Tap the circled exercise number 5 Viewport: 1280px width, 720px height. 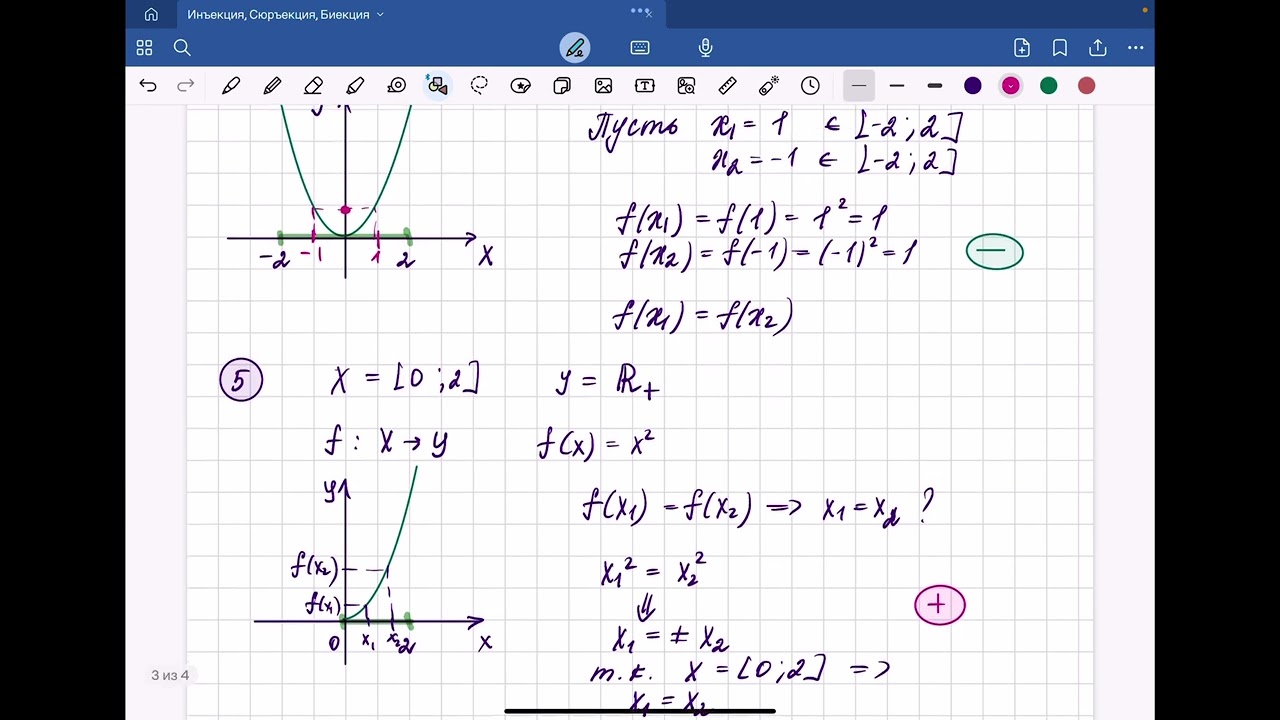tap(241, 381)
